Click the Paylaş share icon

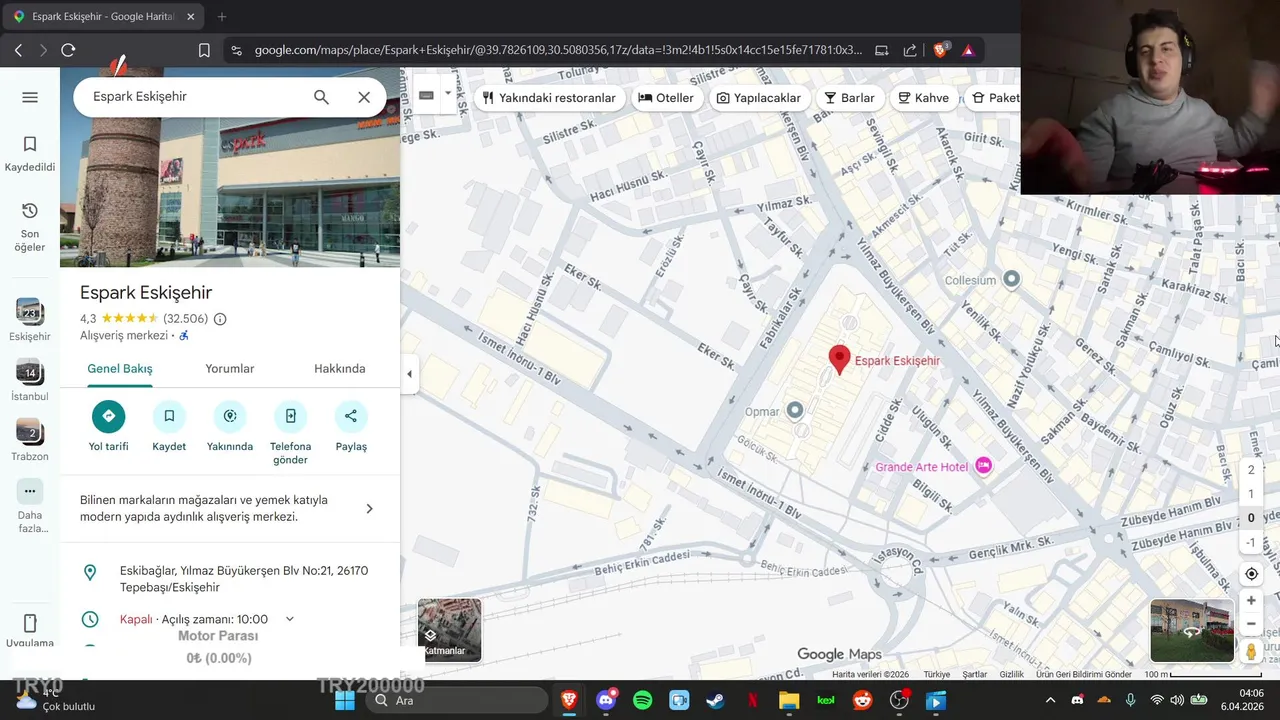[x=351, y=416]
